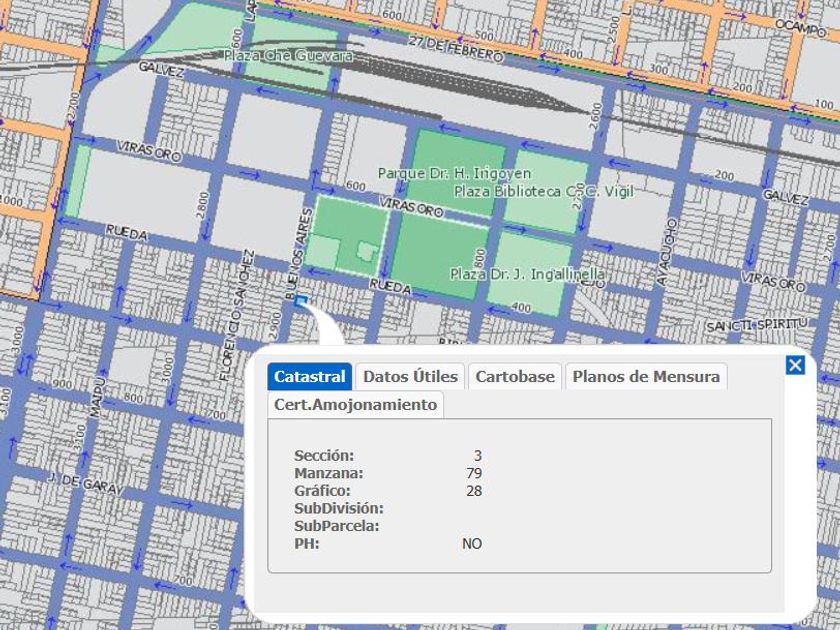Image resolution: width=840 pixels, height=630 pixels.
Task: Click the selected blue parcel marker on map
Action: pyautogui.click(x=301, y=300)
